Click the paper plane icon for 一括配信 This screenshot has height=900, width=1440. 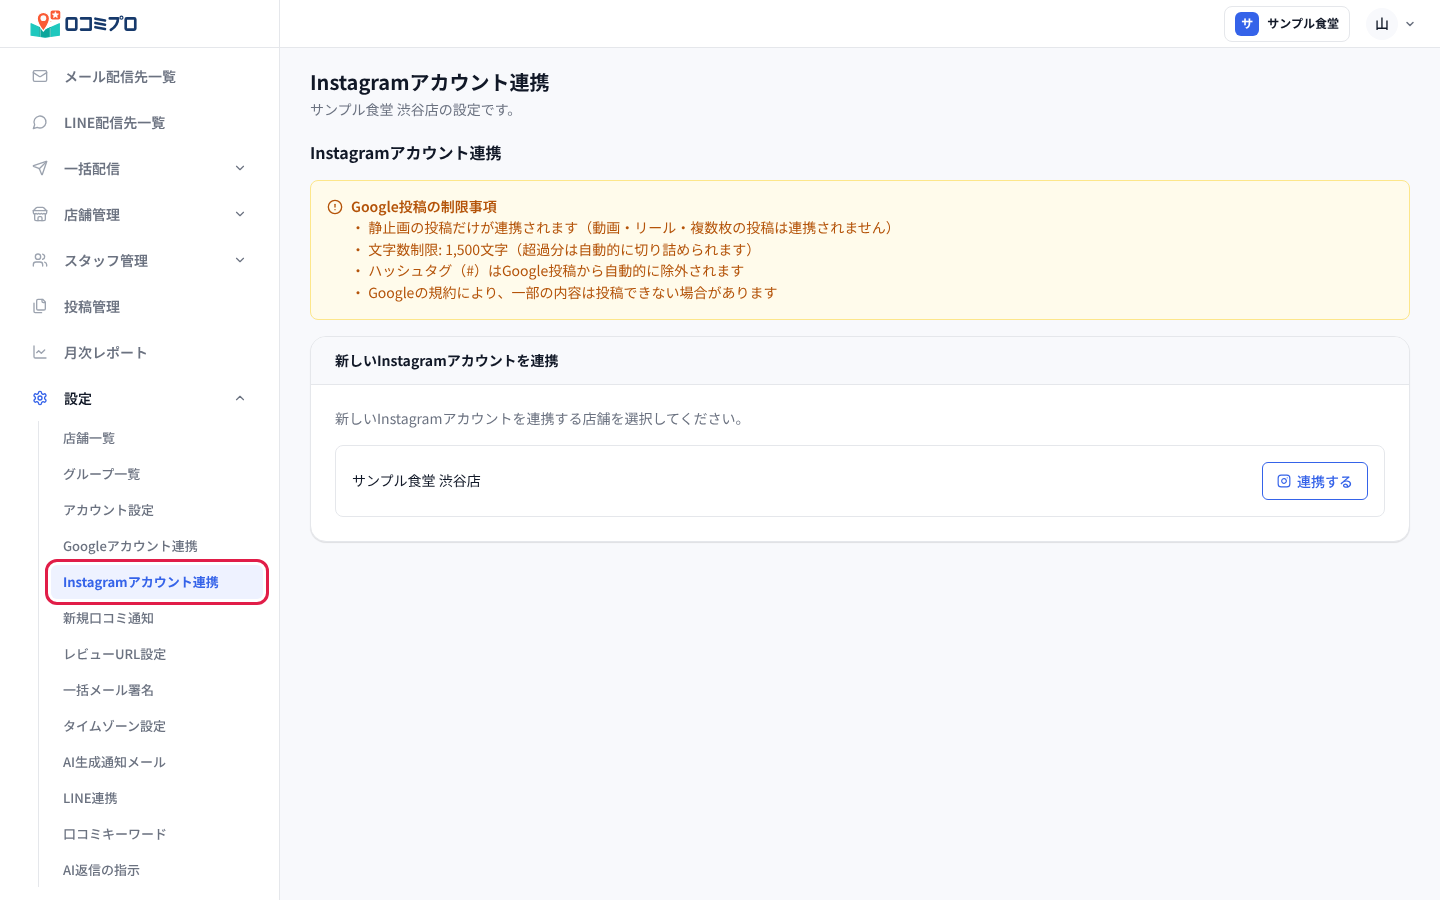[x=40, y=168]
